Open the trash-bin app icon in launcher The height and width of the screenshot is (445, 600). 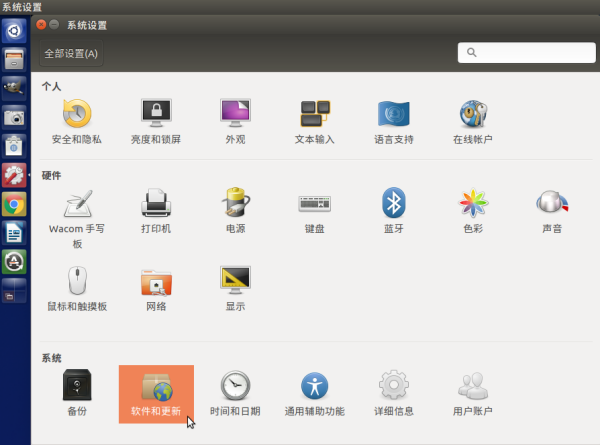pyautogui.click(x=14, y=146)
